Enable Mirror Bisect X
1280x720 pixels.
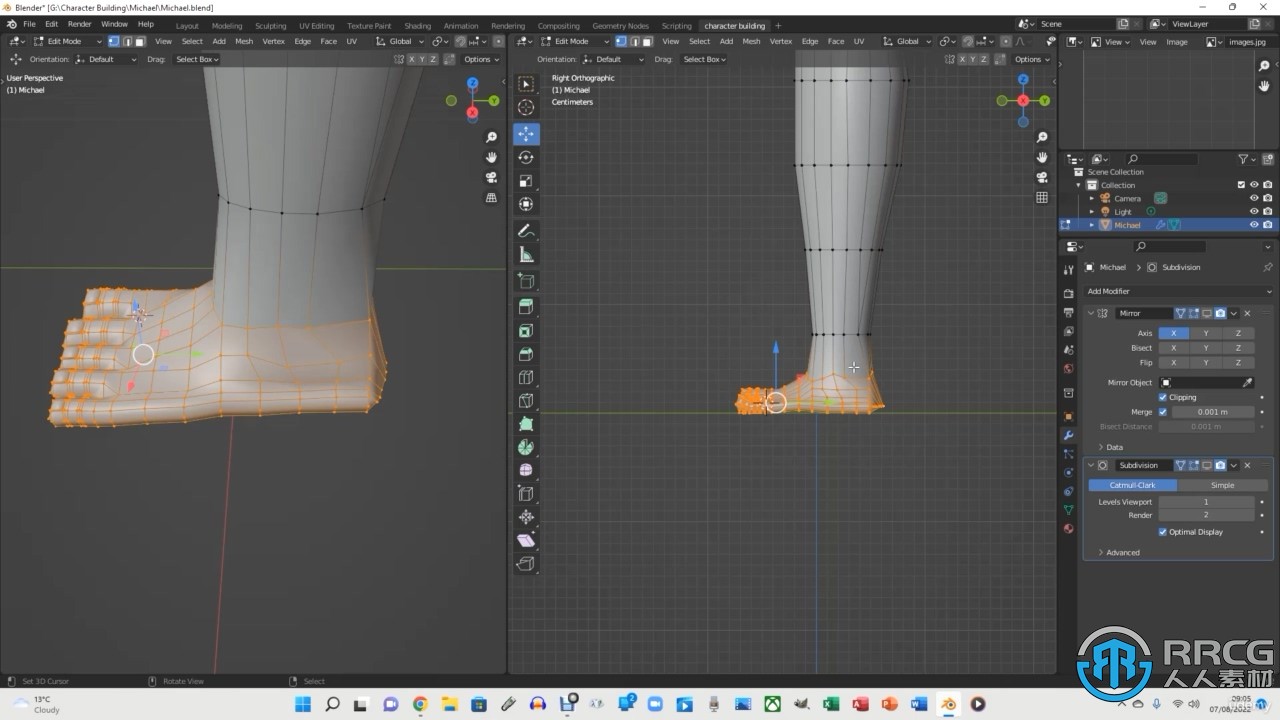tap(1173, 348)
